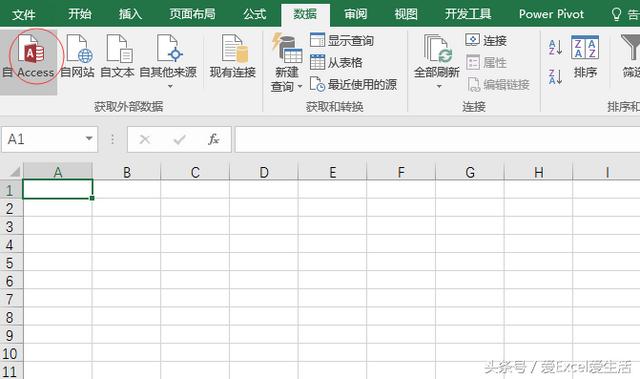Click into the formula bar
The width and height of the screenshot is (640, 379).
point(437,139)
